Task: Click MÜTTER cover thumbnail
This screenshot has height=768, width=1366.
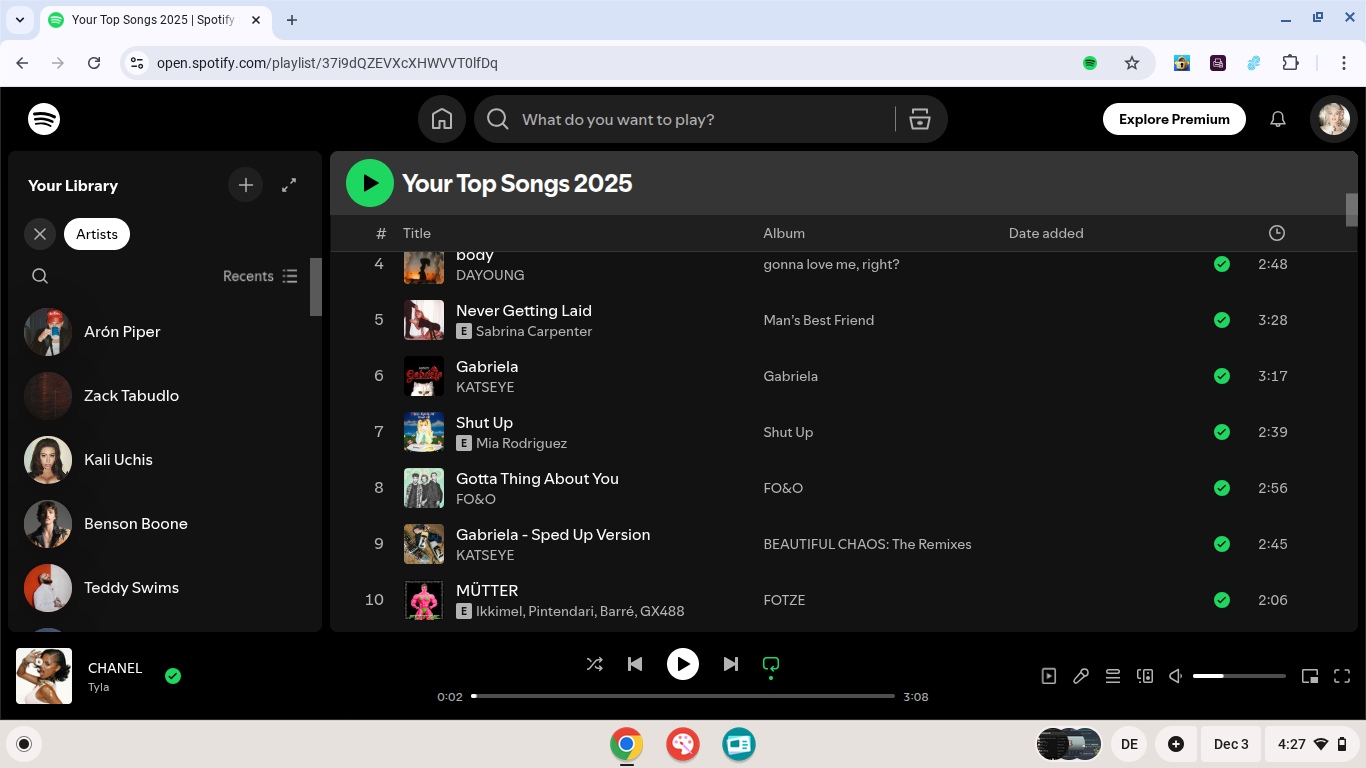Action: click(424, 600)
